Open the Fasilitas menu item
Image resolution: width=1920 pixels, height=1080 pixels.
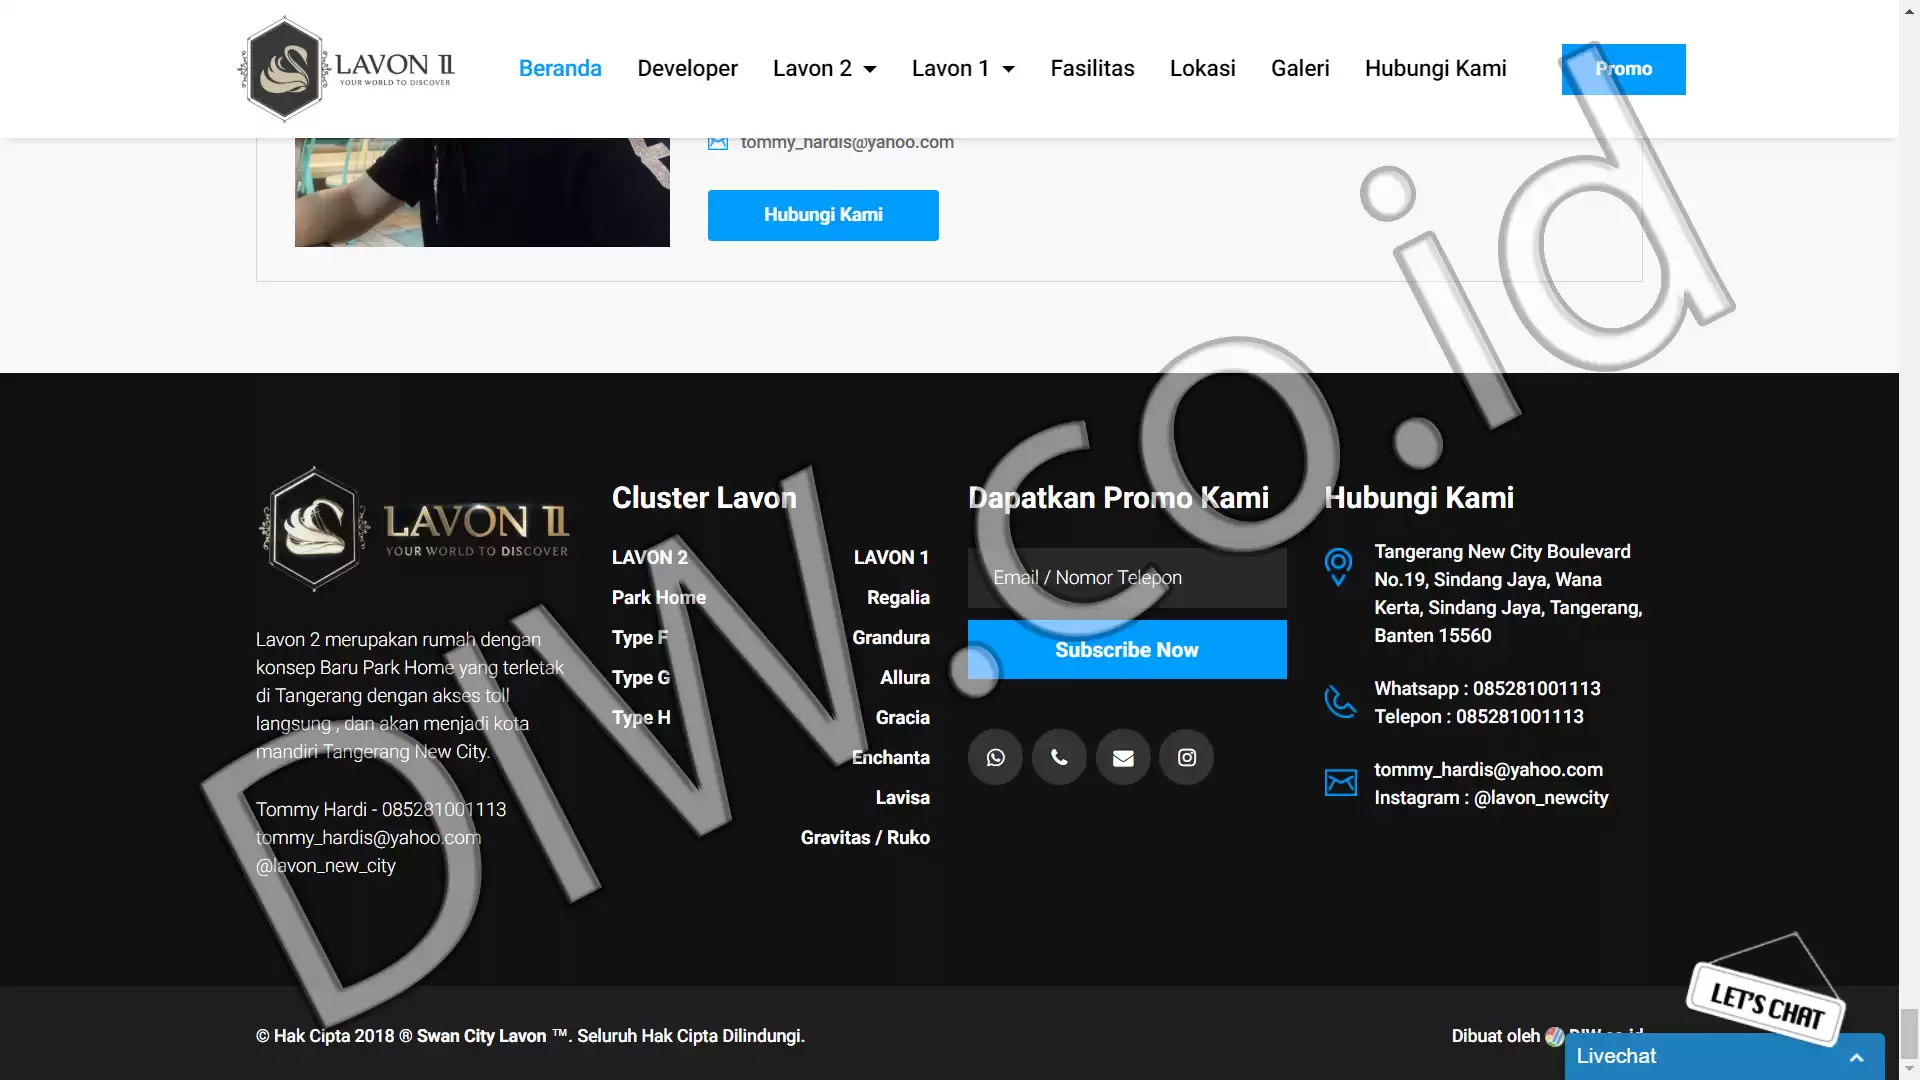pyautogui.click(x=1092, y=68)
